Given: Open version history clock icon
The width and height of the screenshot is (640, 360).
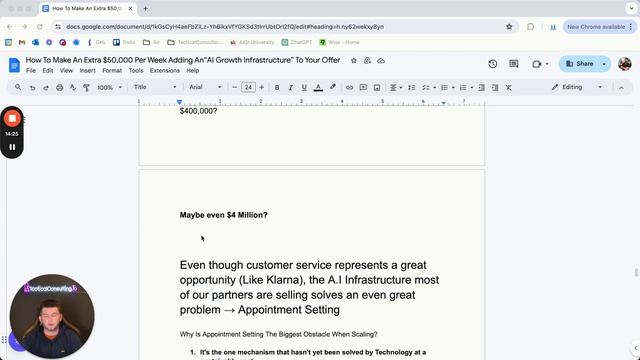Looking at the screenshot, I should coord(493,64).
